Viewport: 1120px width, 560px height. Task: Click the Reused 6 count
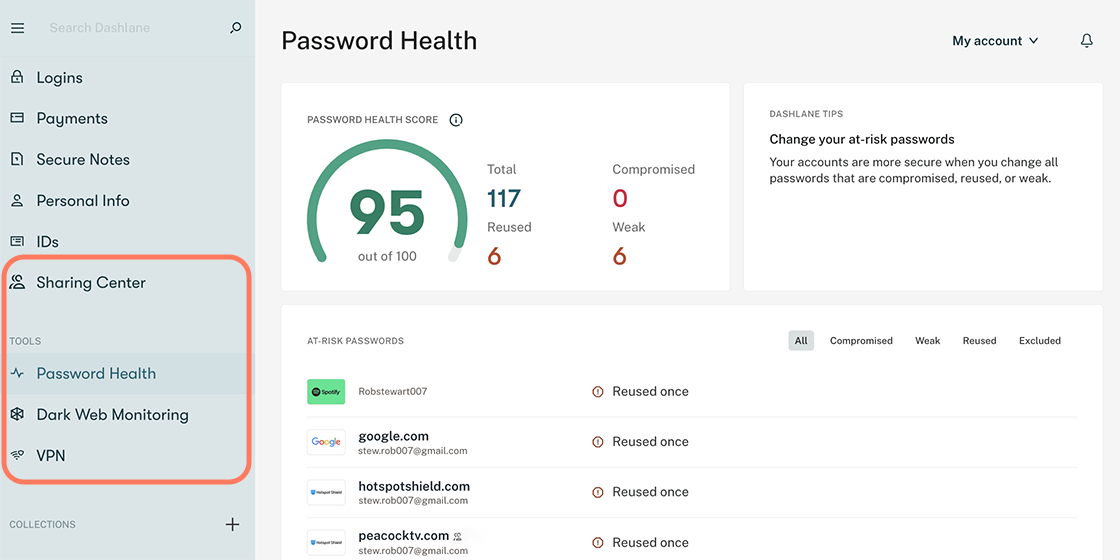coord(494,256)
